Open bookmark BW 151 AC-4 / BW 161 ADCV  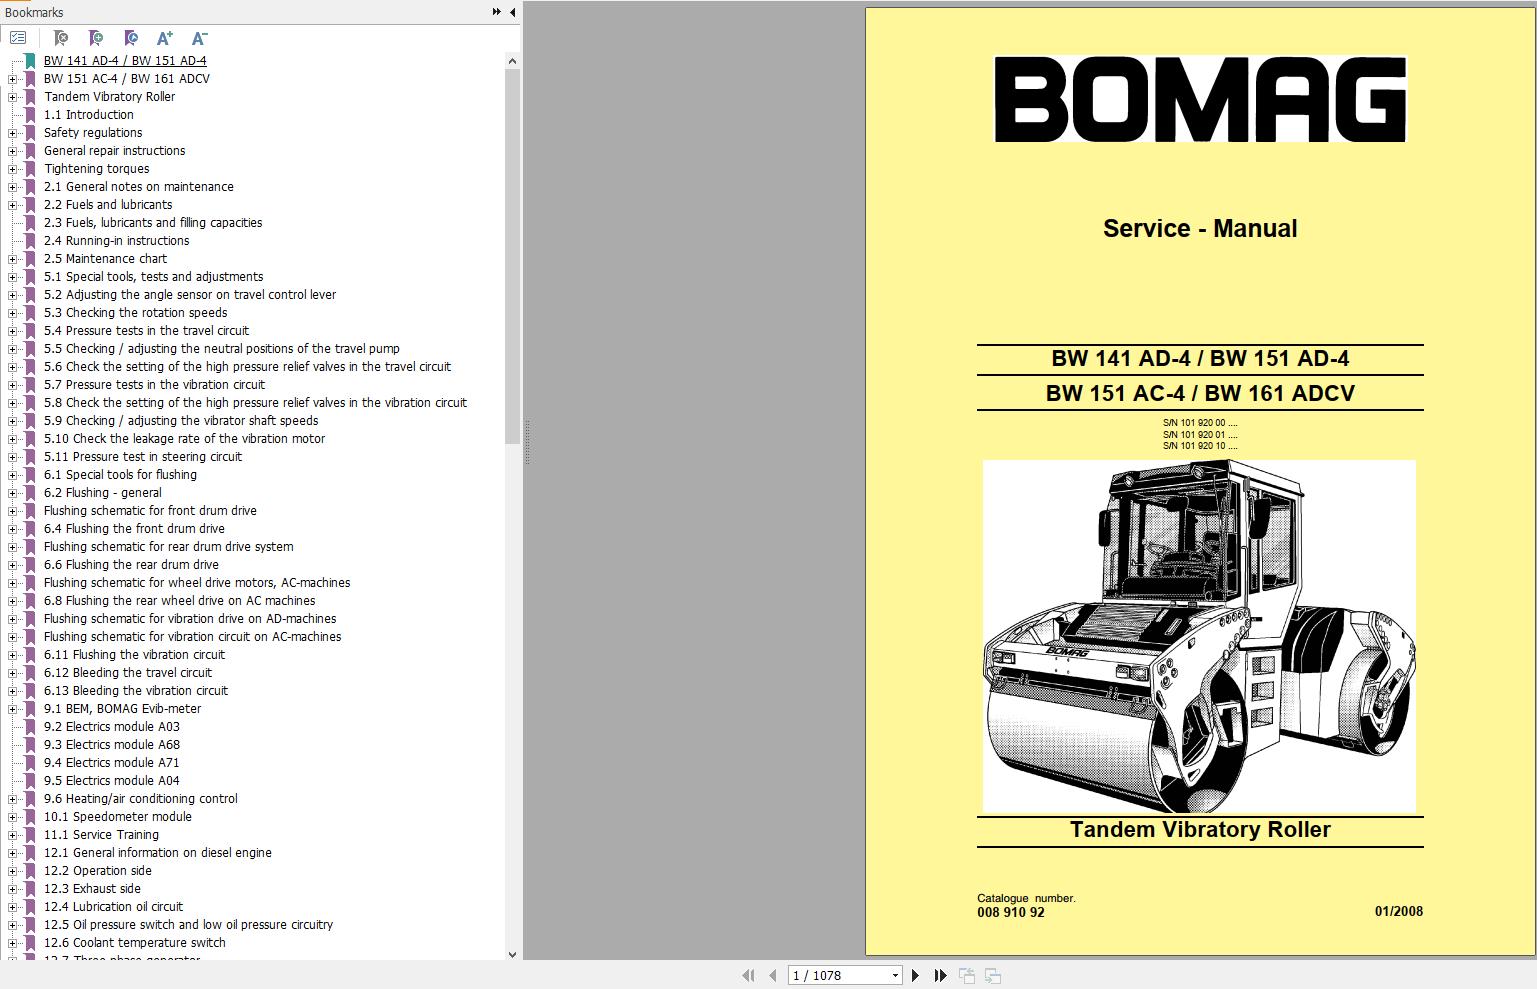click(127, 79)
